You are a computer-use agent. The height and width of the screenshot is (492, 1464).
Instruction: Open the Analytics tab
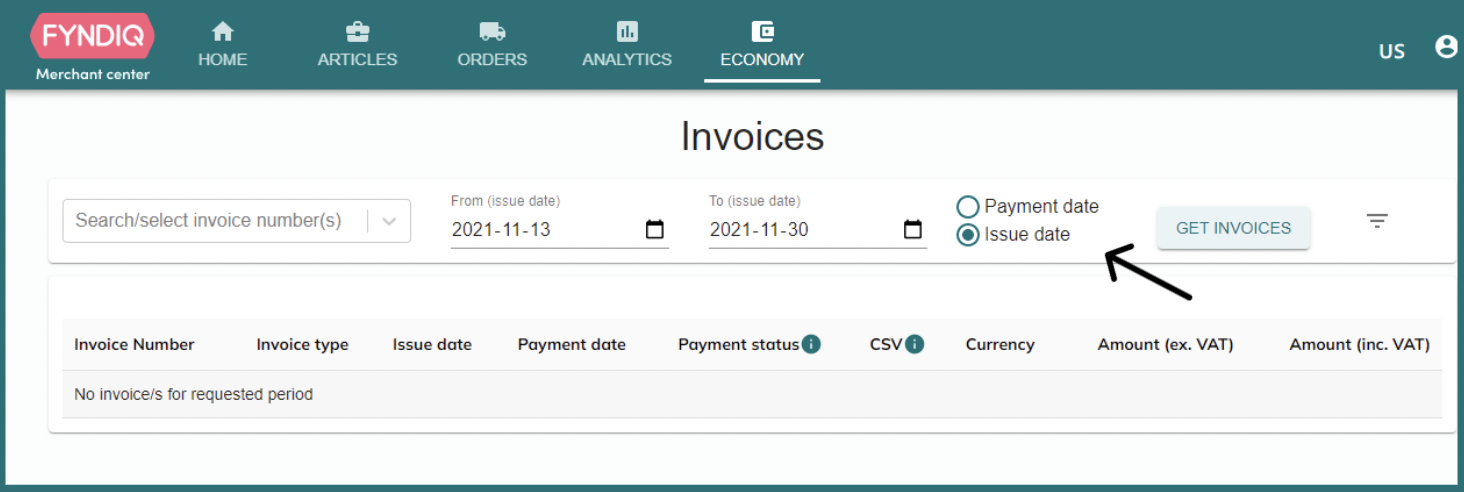[x=627, y=45]
